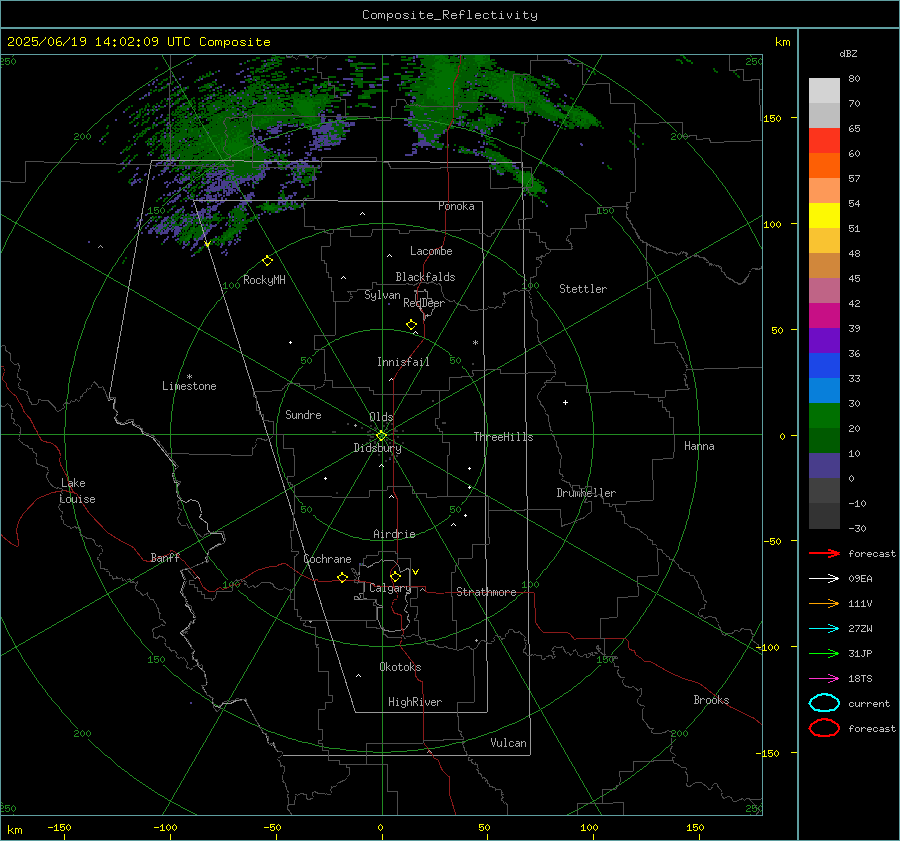Click the Ponoka label
The height and width of the screenshot is (841, 900).
coord(456,206)
